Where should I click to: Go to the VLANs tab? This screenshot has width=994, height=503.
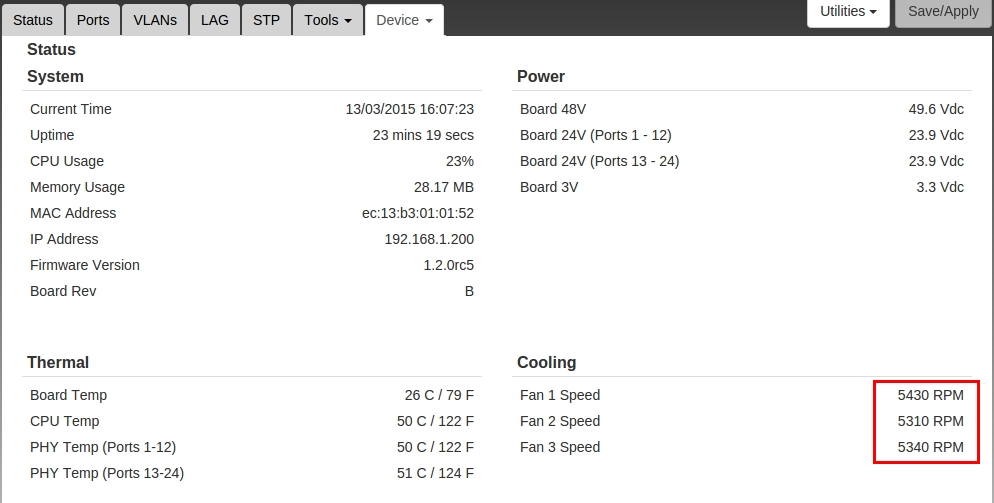pos(155,20)
